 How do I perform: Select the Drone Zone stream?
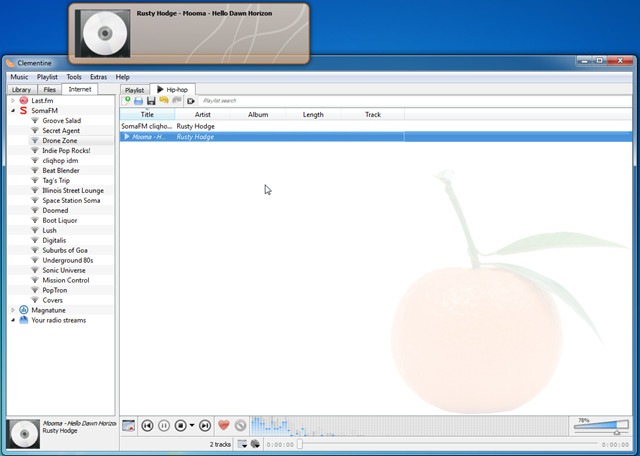click(x=60, y=140)
